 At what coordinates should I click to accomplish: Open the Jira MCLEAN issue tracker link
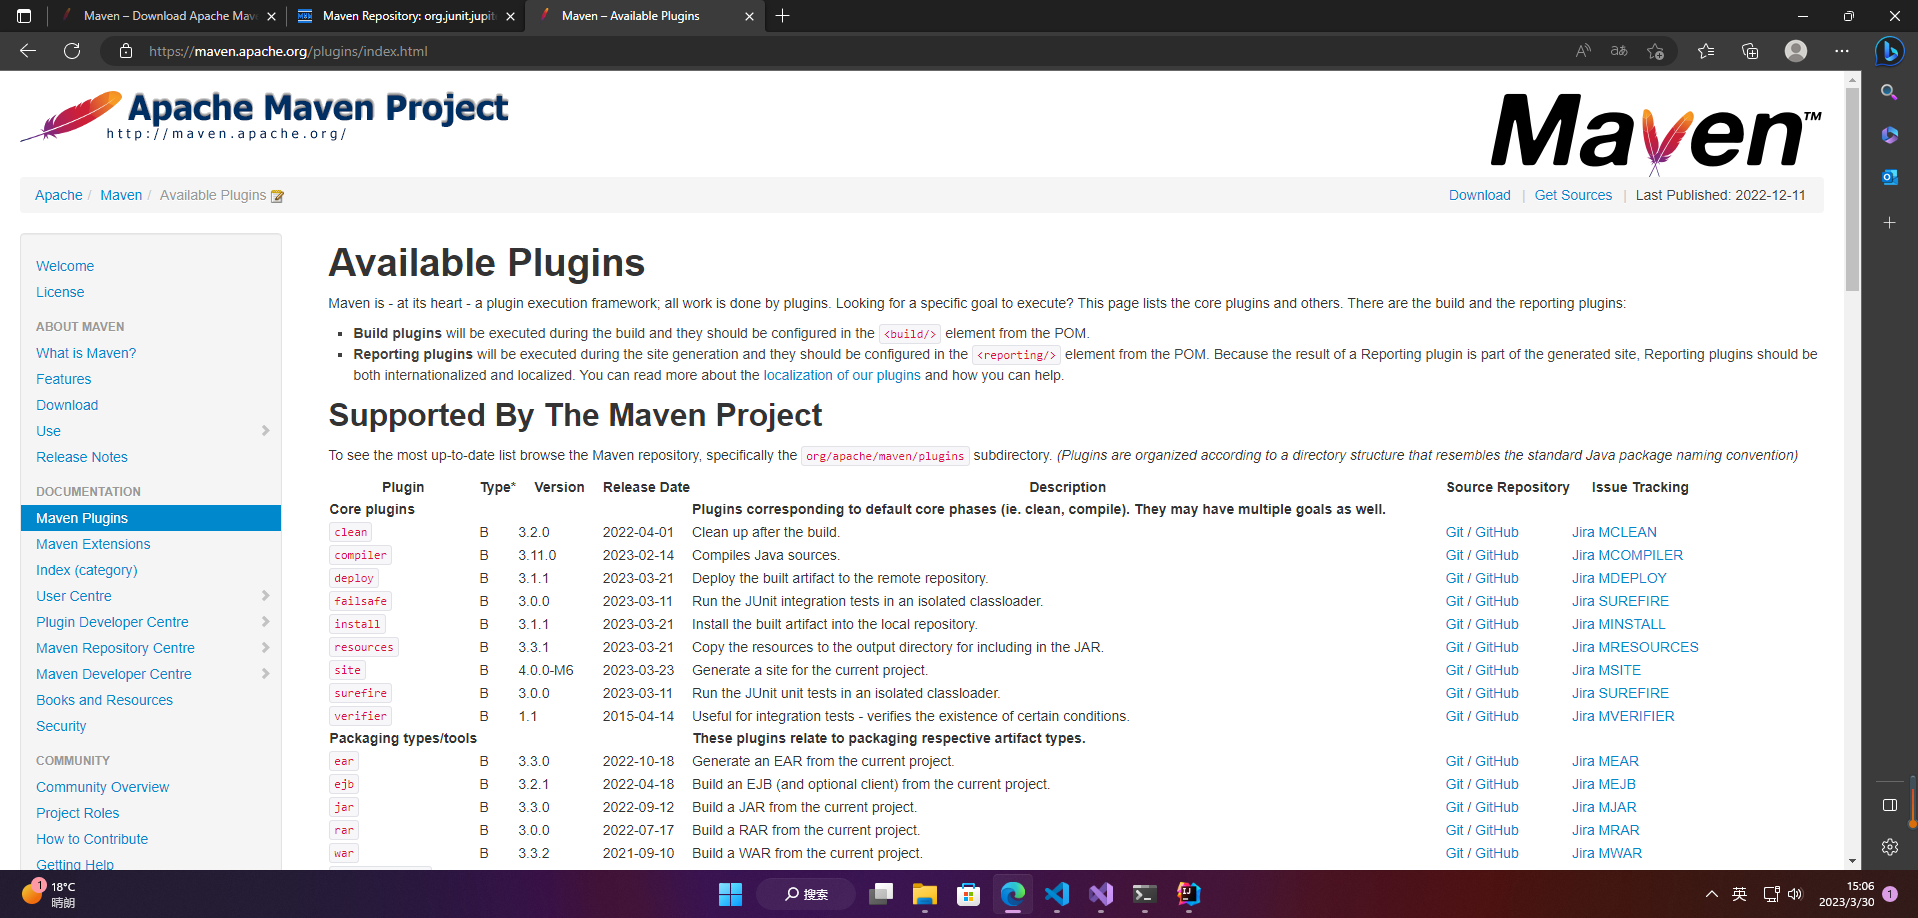click(1614, 532)
